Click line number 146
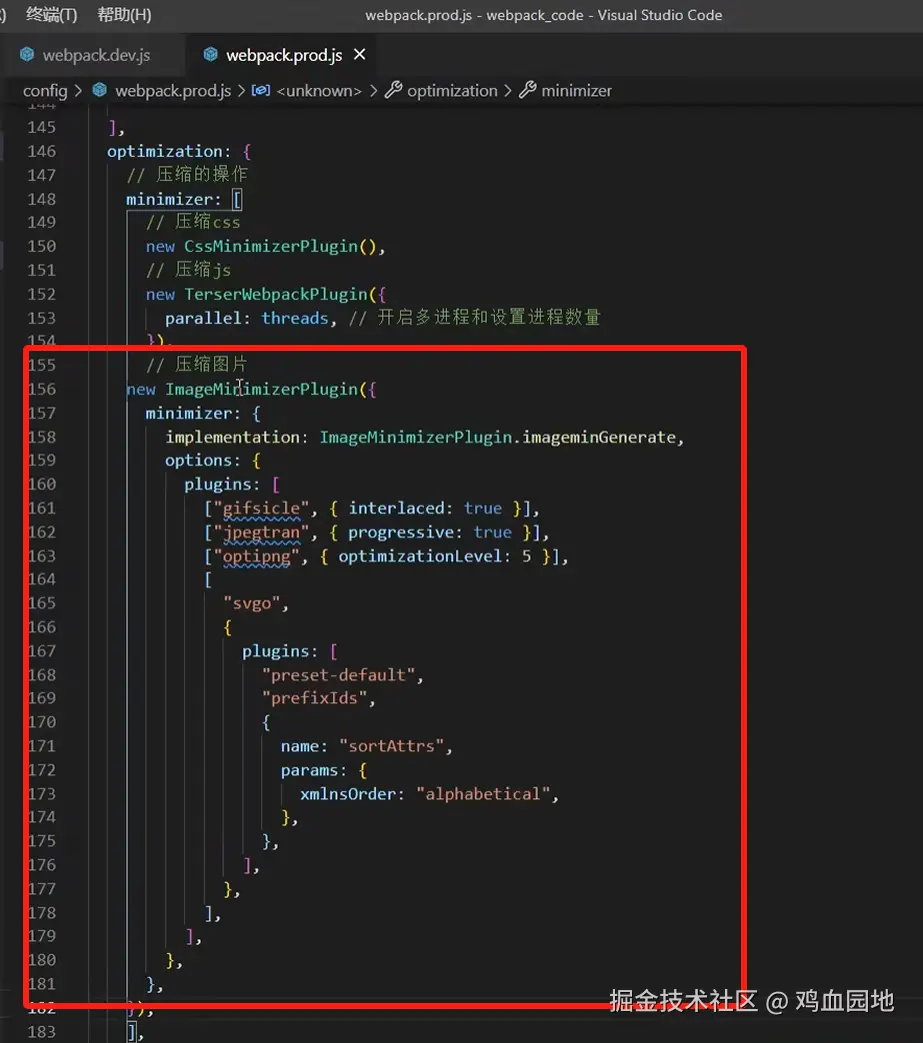 (41, 152)
